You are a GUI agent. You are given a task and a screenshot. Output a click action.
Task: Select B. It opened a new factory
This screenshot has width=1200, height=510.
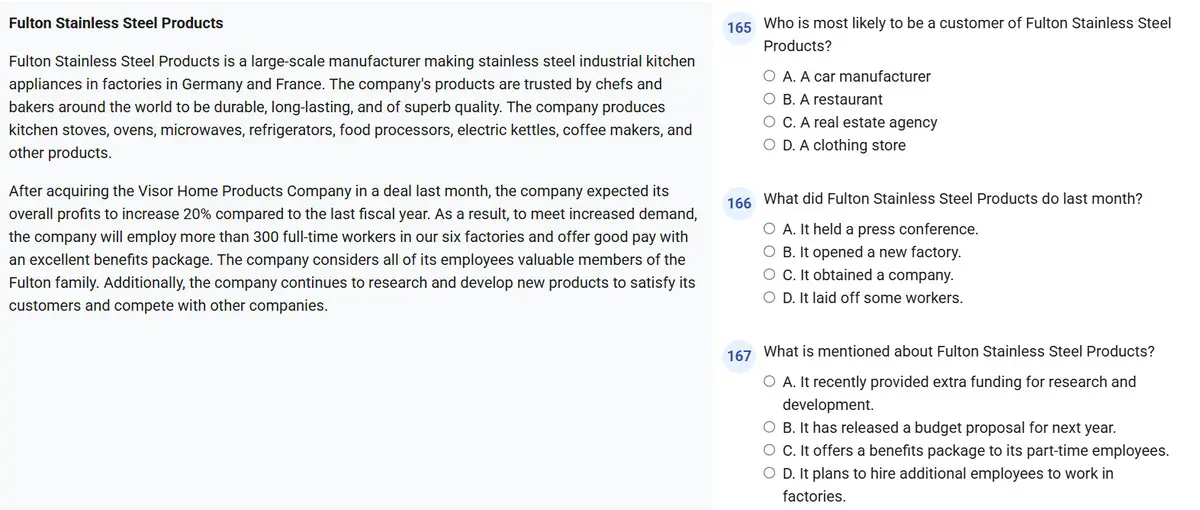click(x=769, y=252)
